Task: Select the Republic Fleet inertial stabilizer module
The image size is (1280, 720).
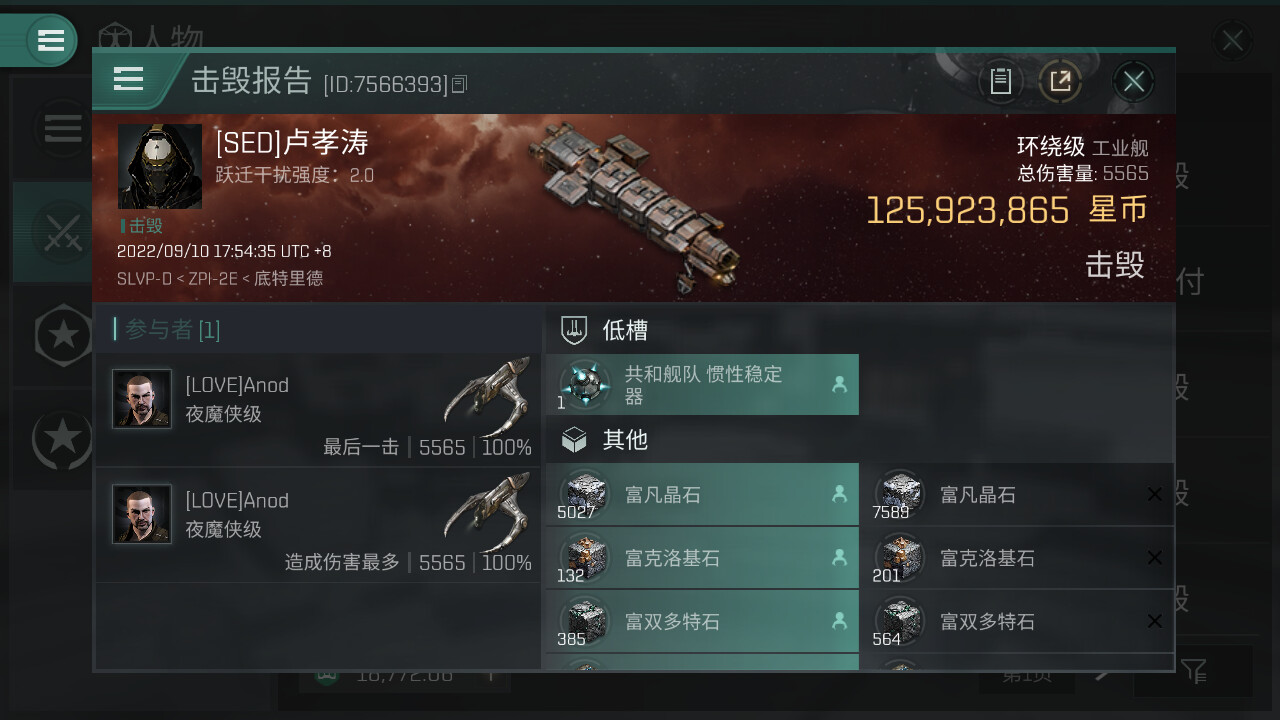Action: click(702, 385)
